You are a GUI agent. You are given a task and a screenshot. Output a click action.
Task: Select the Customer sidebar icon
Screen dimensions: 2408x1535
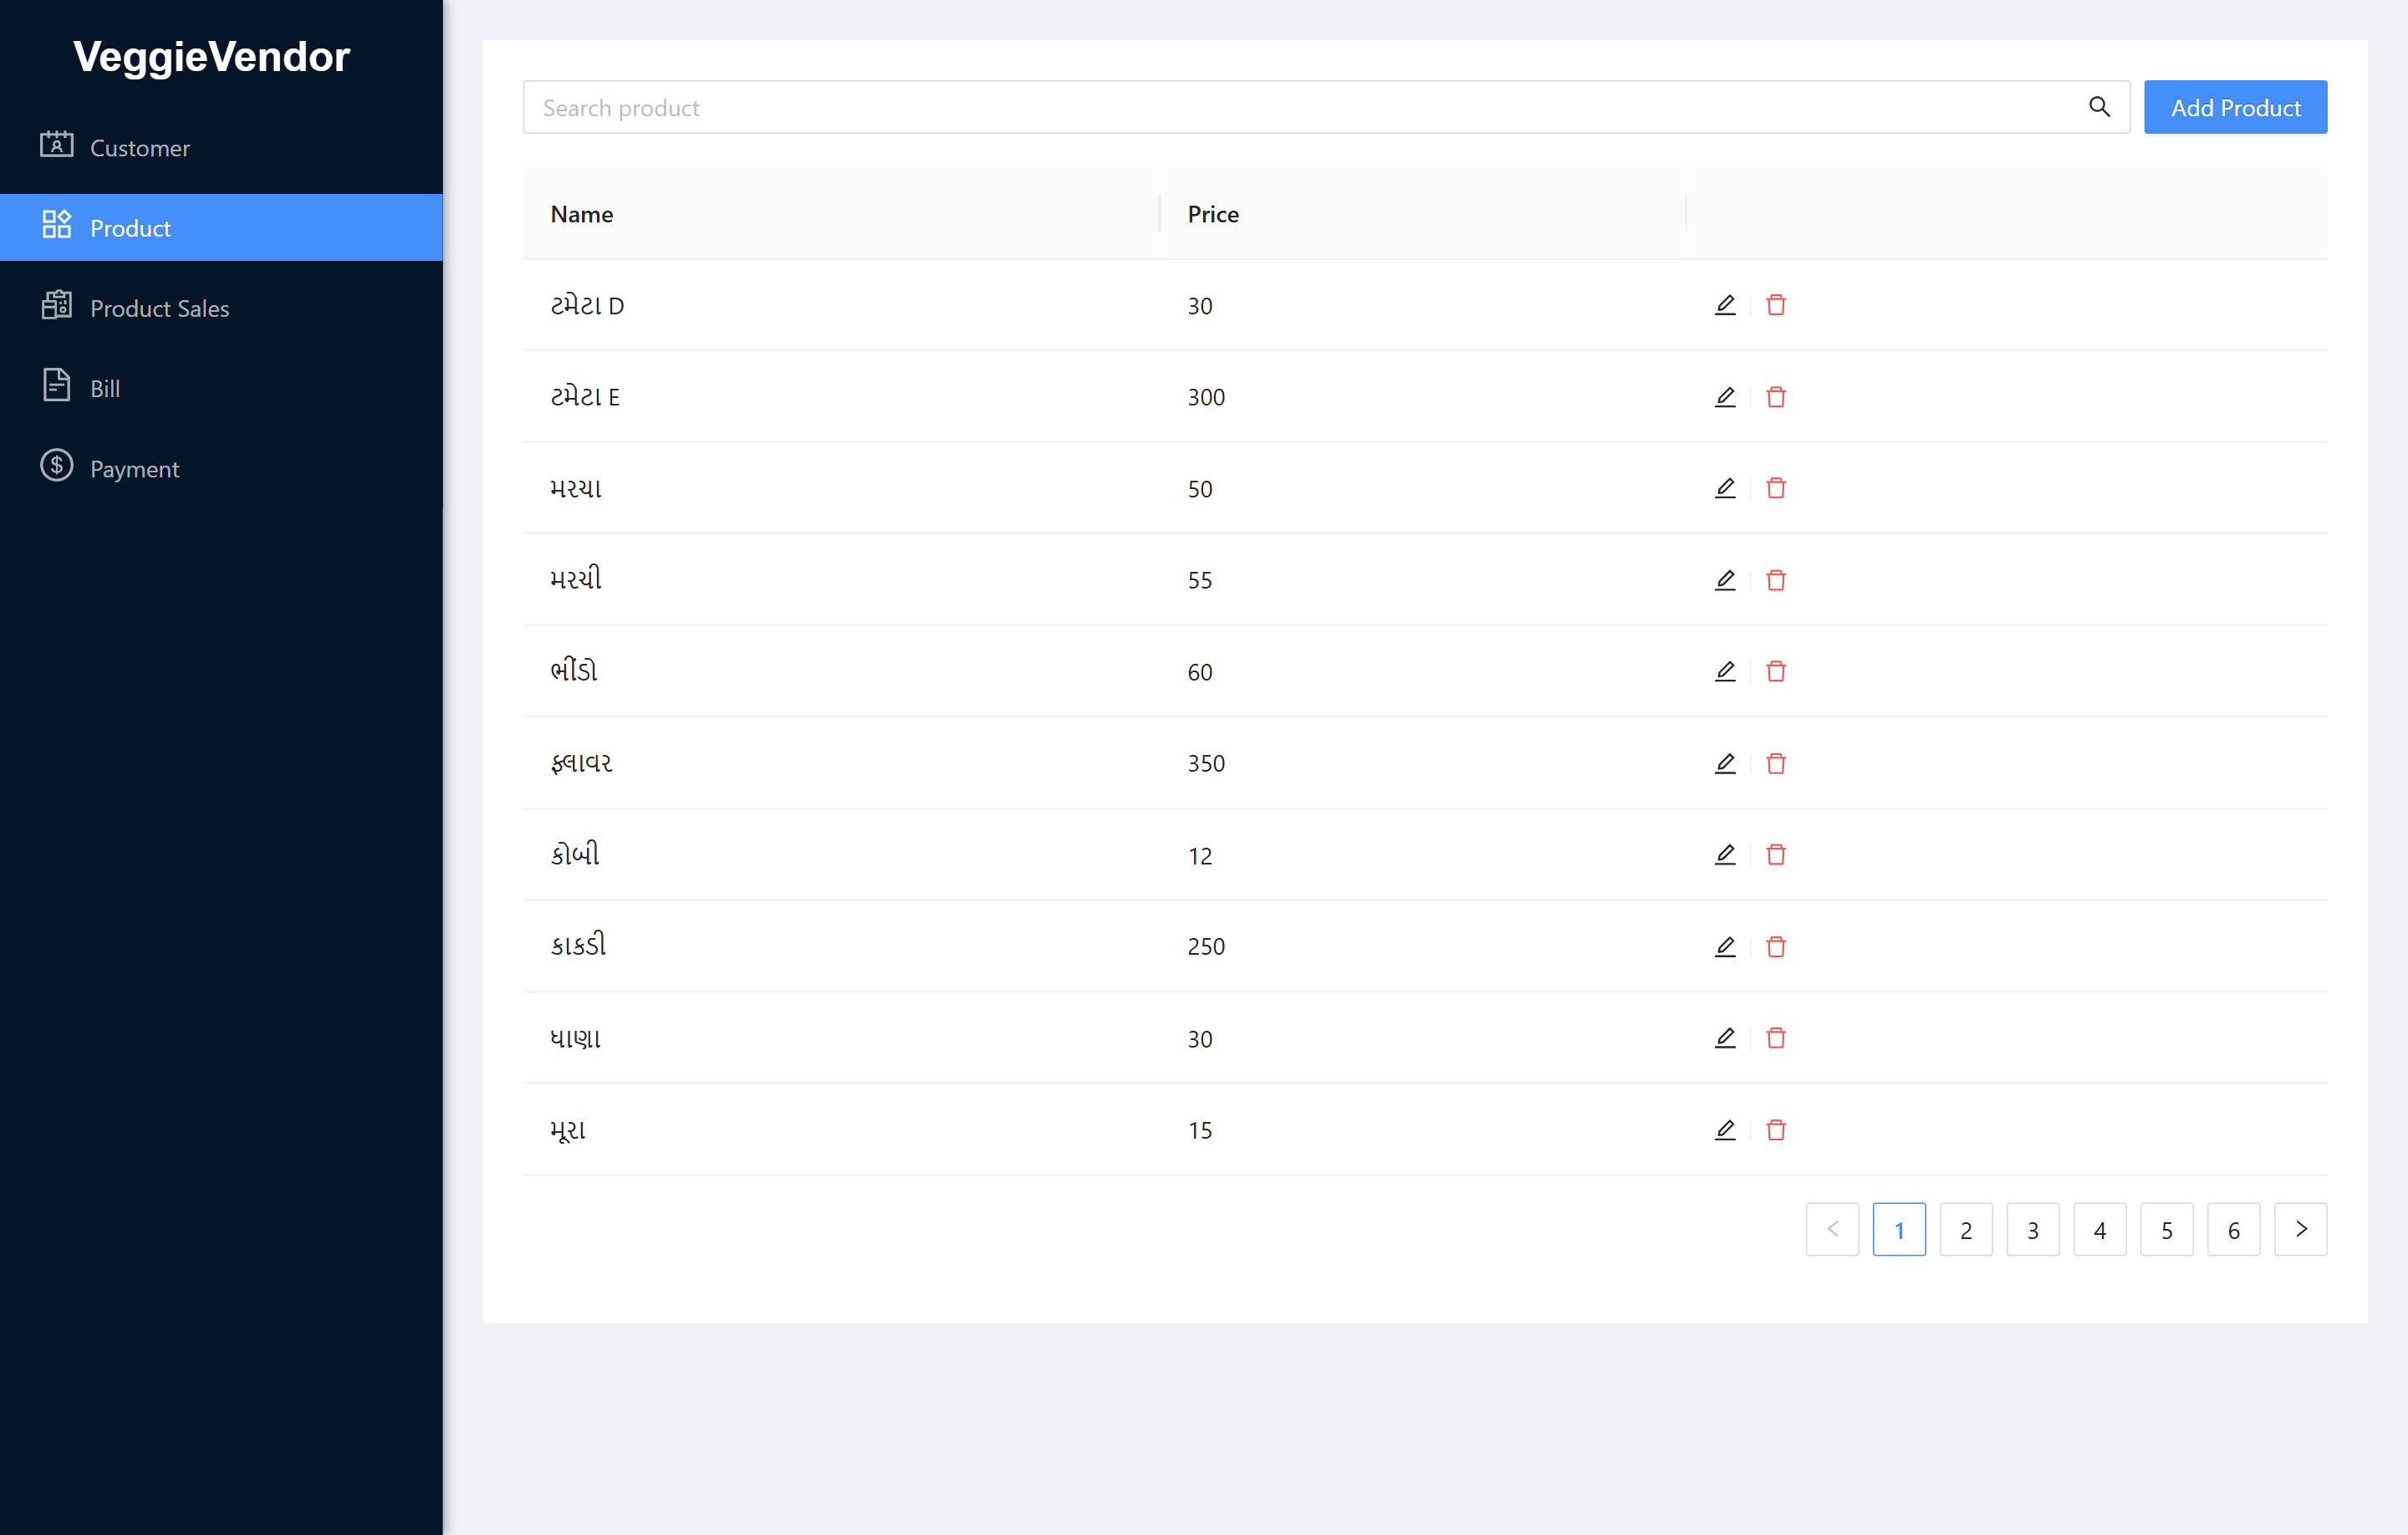point(57,146)
